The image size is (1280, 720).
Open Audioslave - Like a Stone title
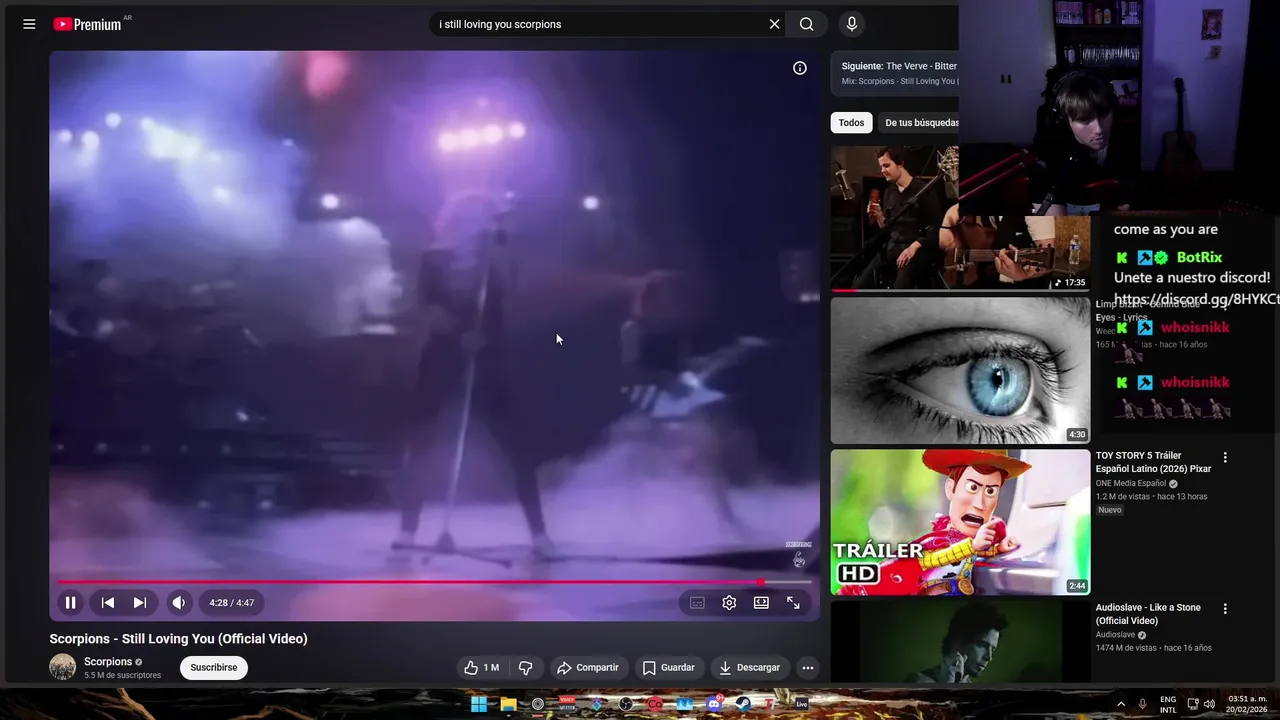(1148, 614)
